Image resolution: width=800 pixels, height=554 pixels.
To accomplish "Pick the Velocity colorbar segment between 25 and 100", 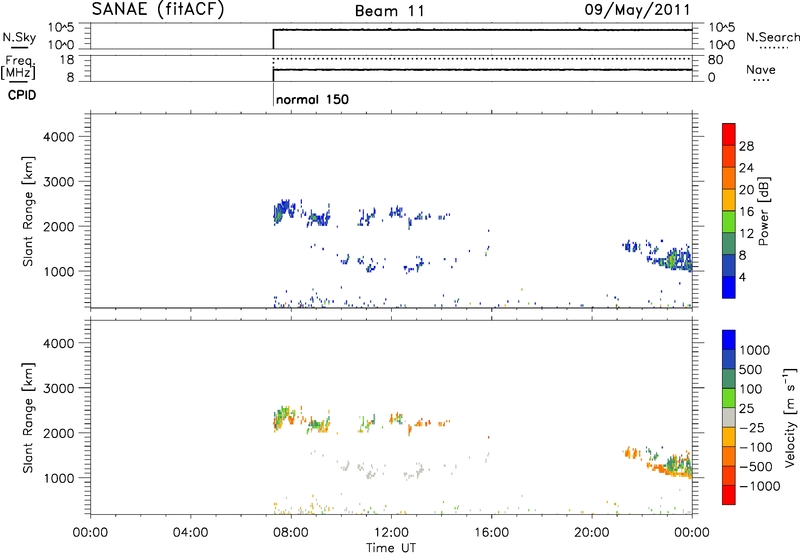I will coord(729,398).
